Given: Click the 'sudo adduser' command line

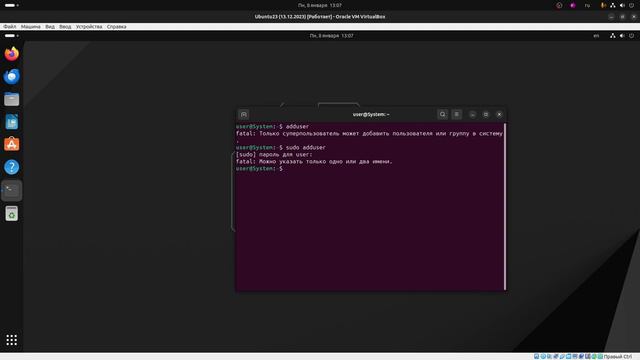Looking at the screenshot, I should (x=281, y=147).
